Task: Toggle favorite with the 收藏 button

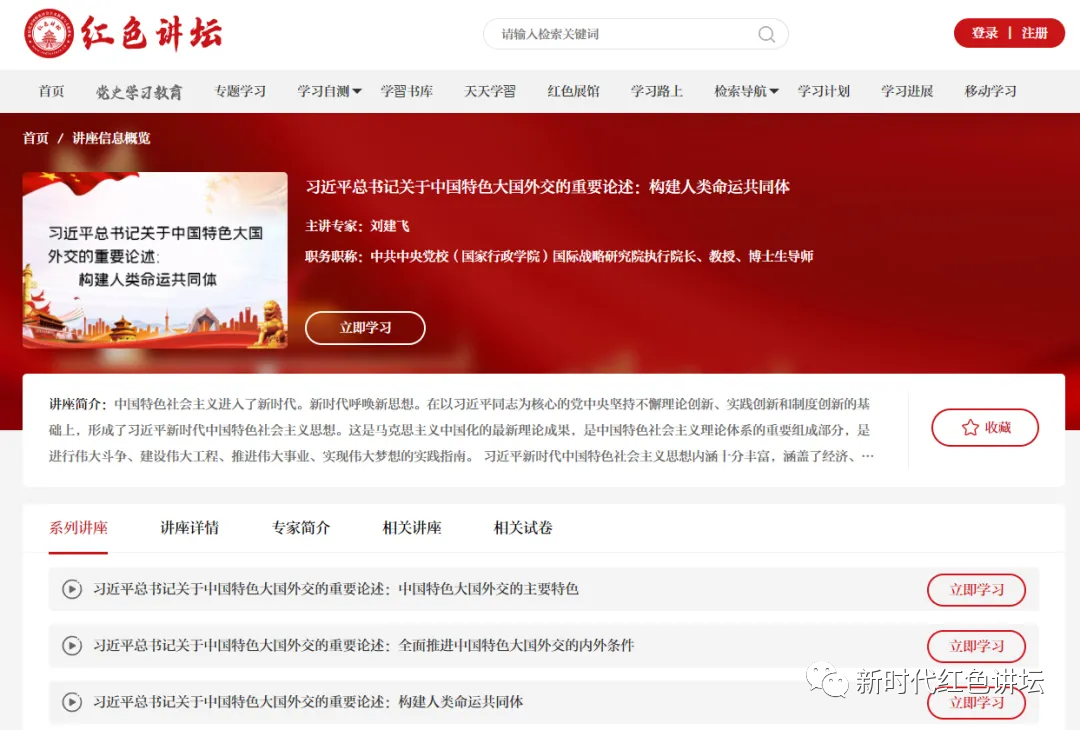Action: click(985, 426)
